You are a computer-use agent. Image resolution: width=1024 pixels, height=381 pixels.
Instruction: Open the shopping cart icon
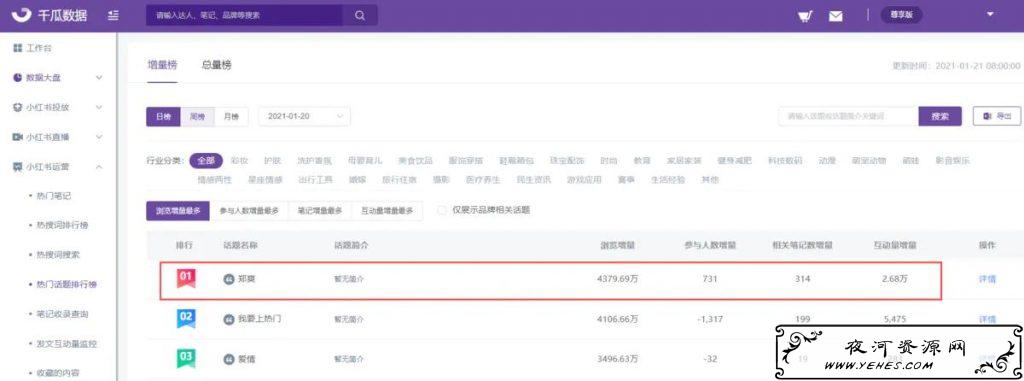tap(805, 16)
